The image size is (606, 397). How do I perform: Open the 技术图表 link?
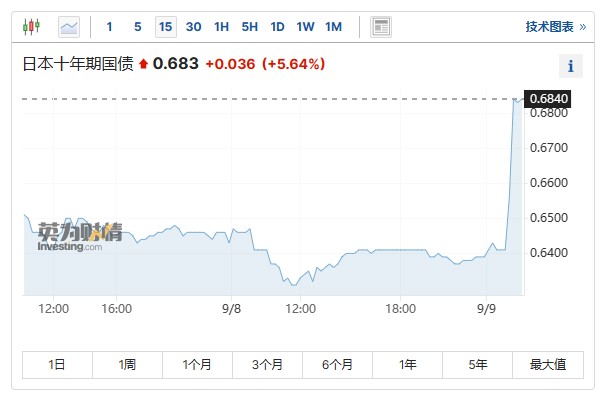click(x=555, y=27)
